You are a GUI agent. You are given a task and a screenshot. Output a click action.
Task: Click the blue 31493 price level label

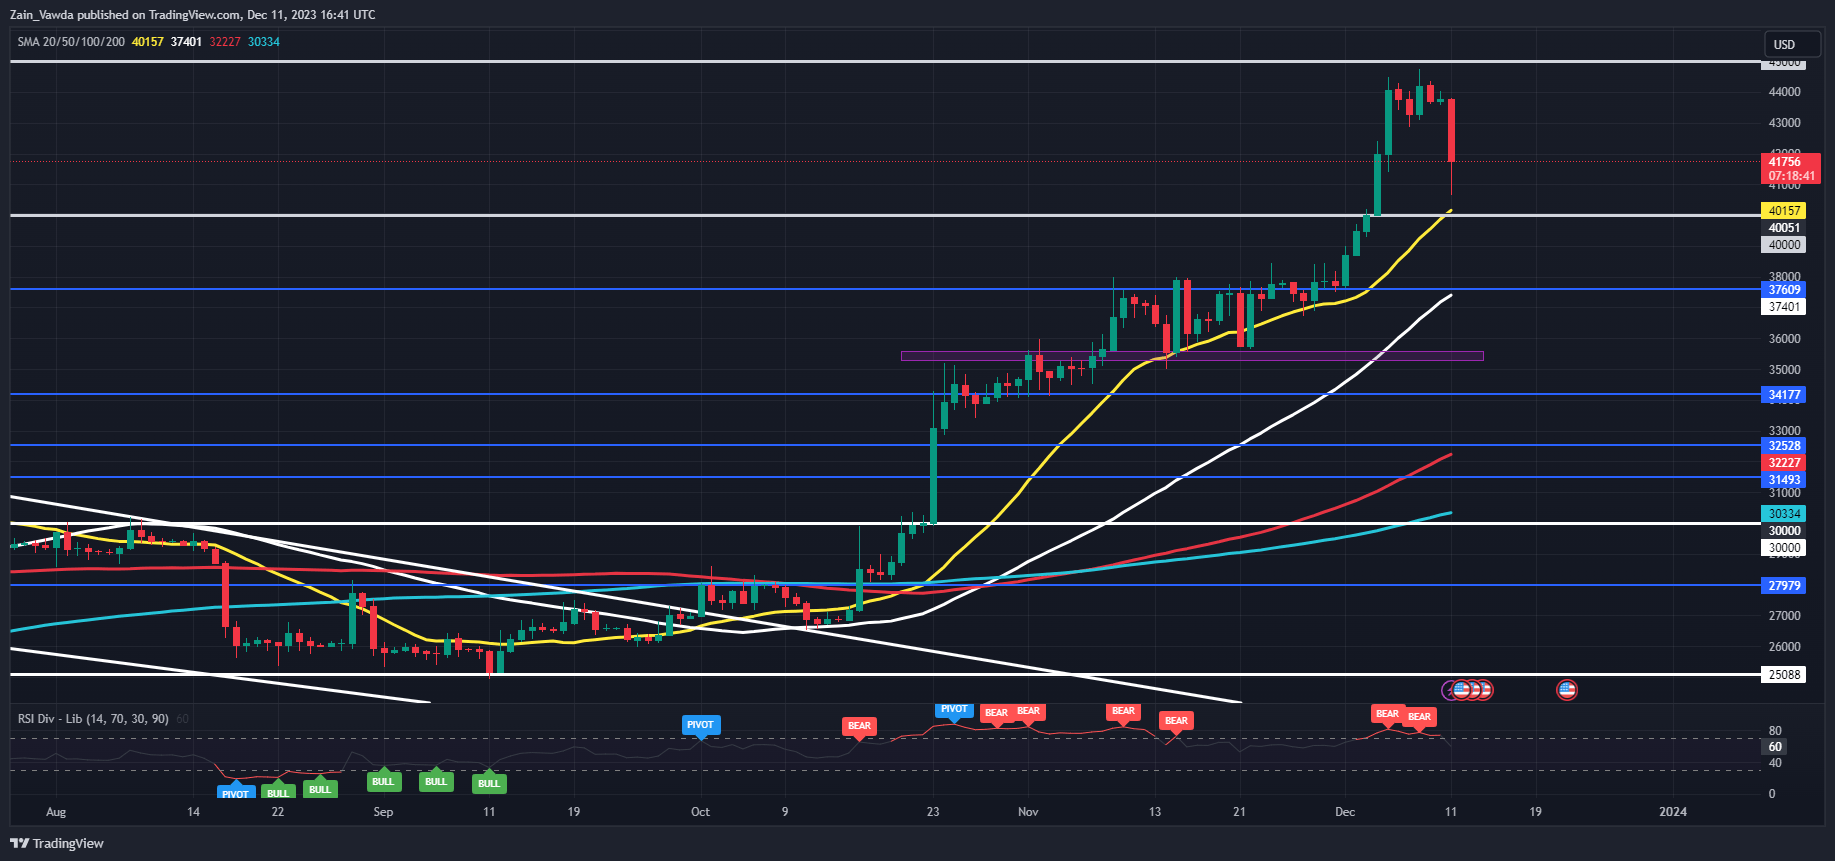pyautogui.click(x=1784, y=480)
